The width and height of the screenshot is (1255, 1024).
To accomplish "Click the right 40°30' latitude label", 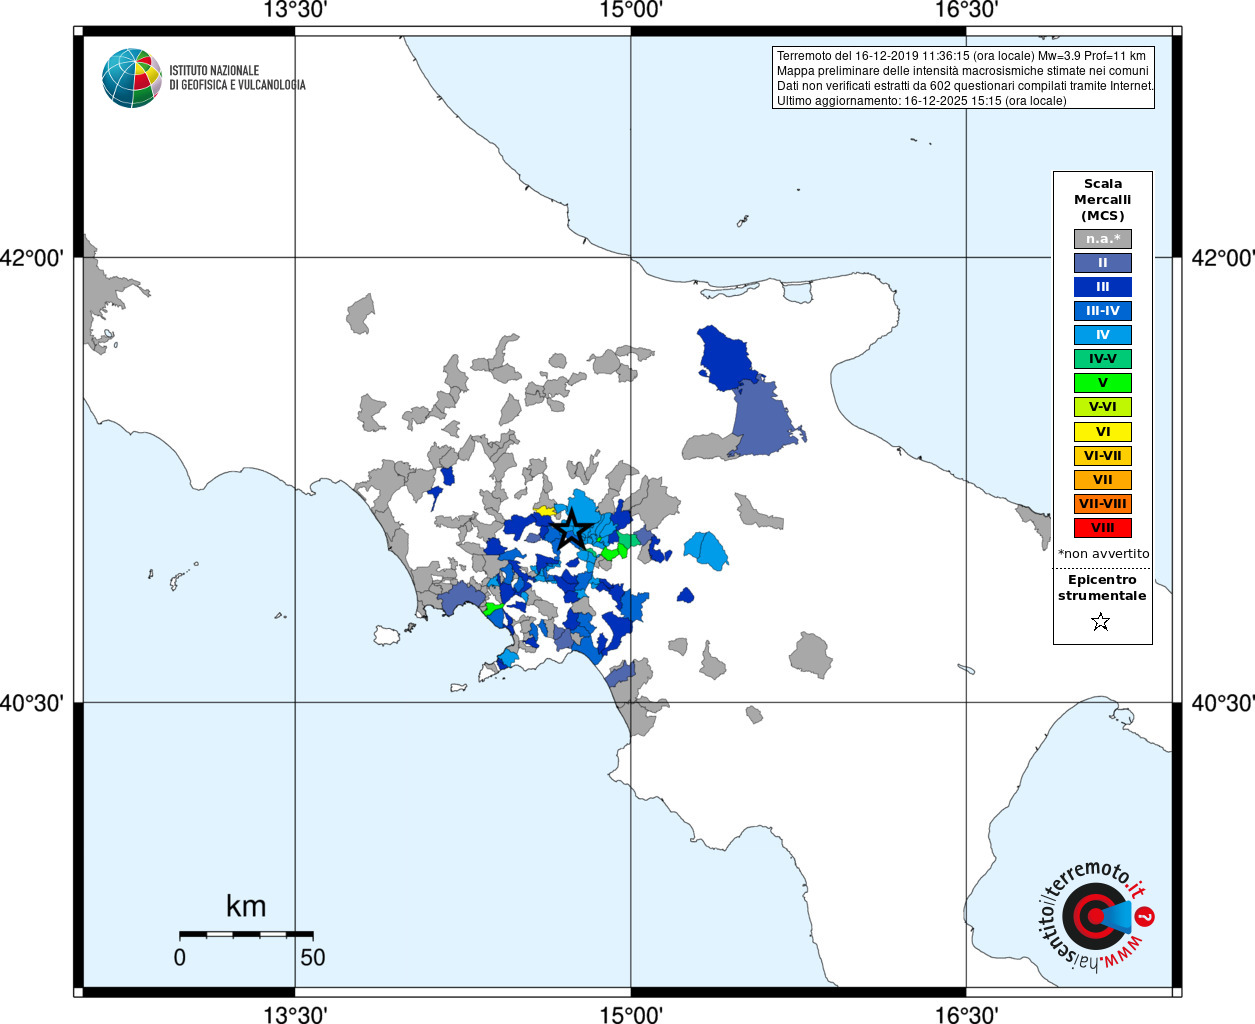I will point(1223,703).
